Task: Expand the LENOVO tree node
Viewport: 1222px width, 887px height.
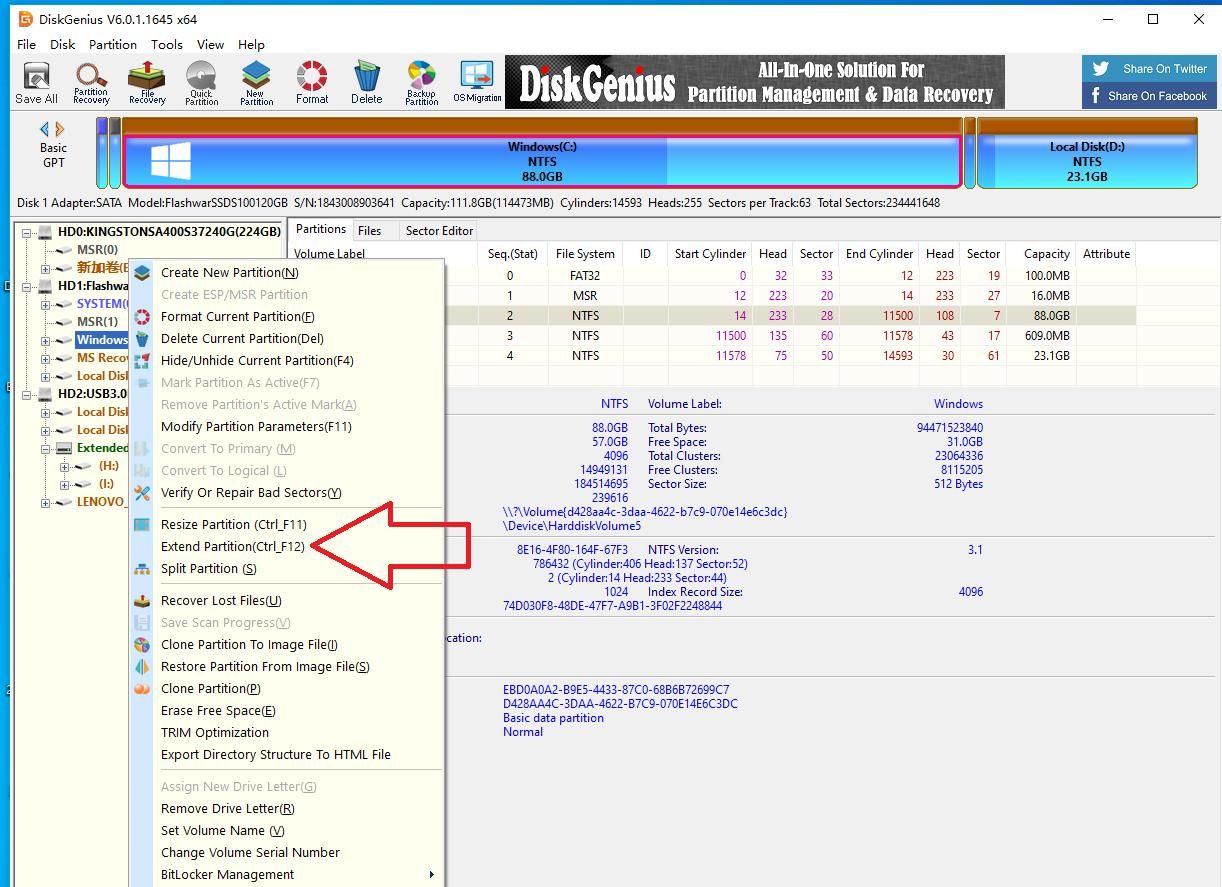Action: click(x=46, y=502)
